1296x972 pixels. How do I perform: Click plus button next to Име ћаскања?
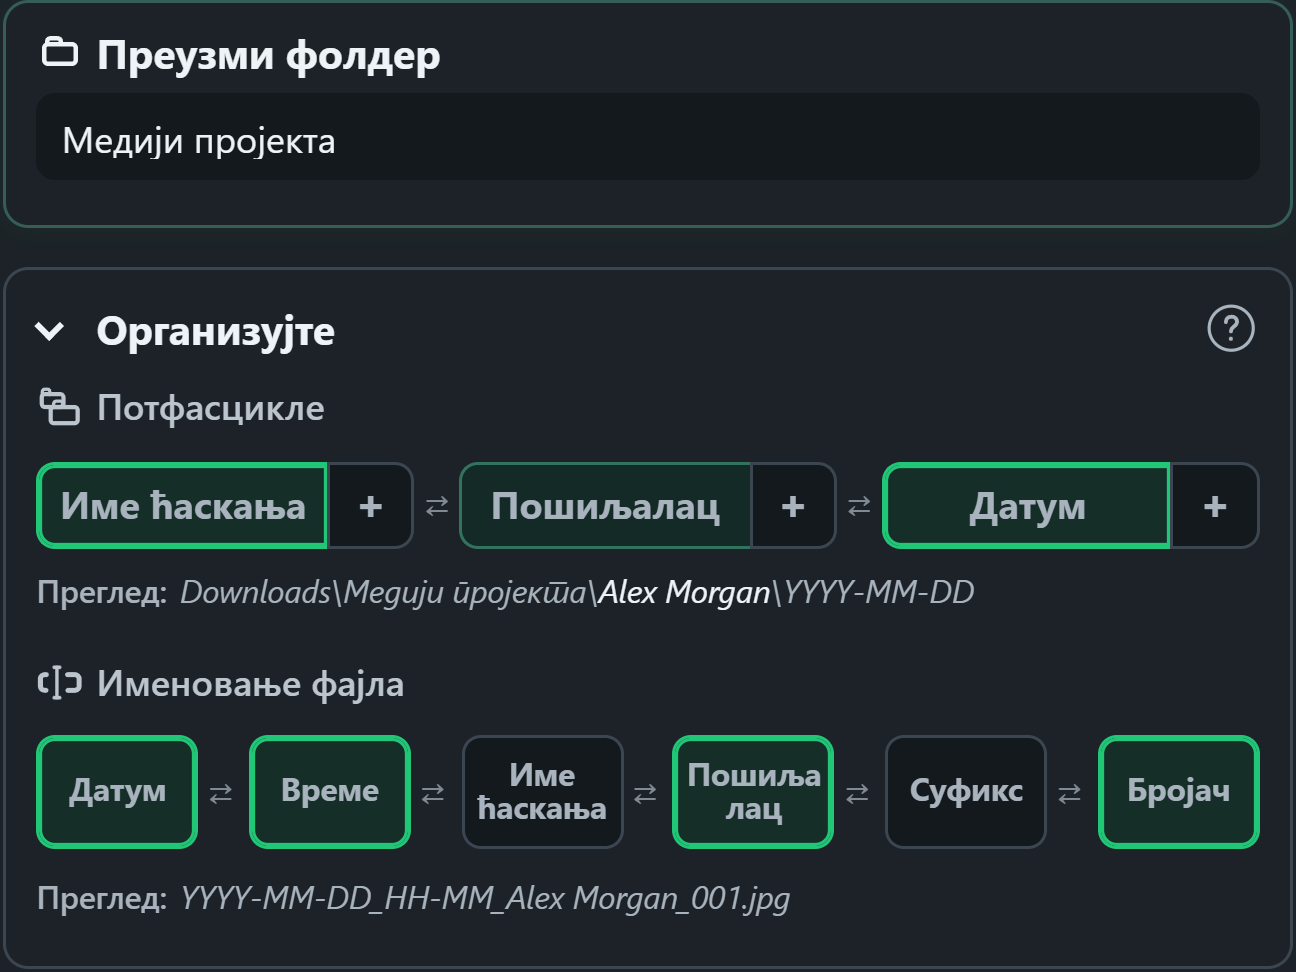[371, 506]
